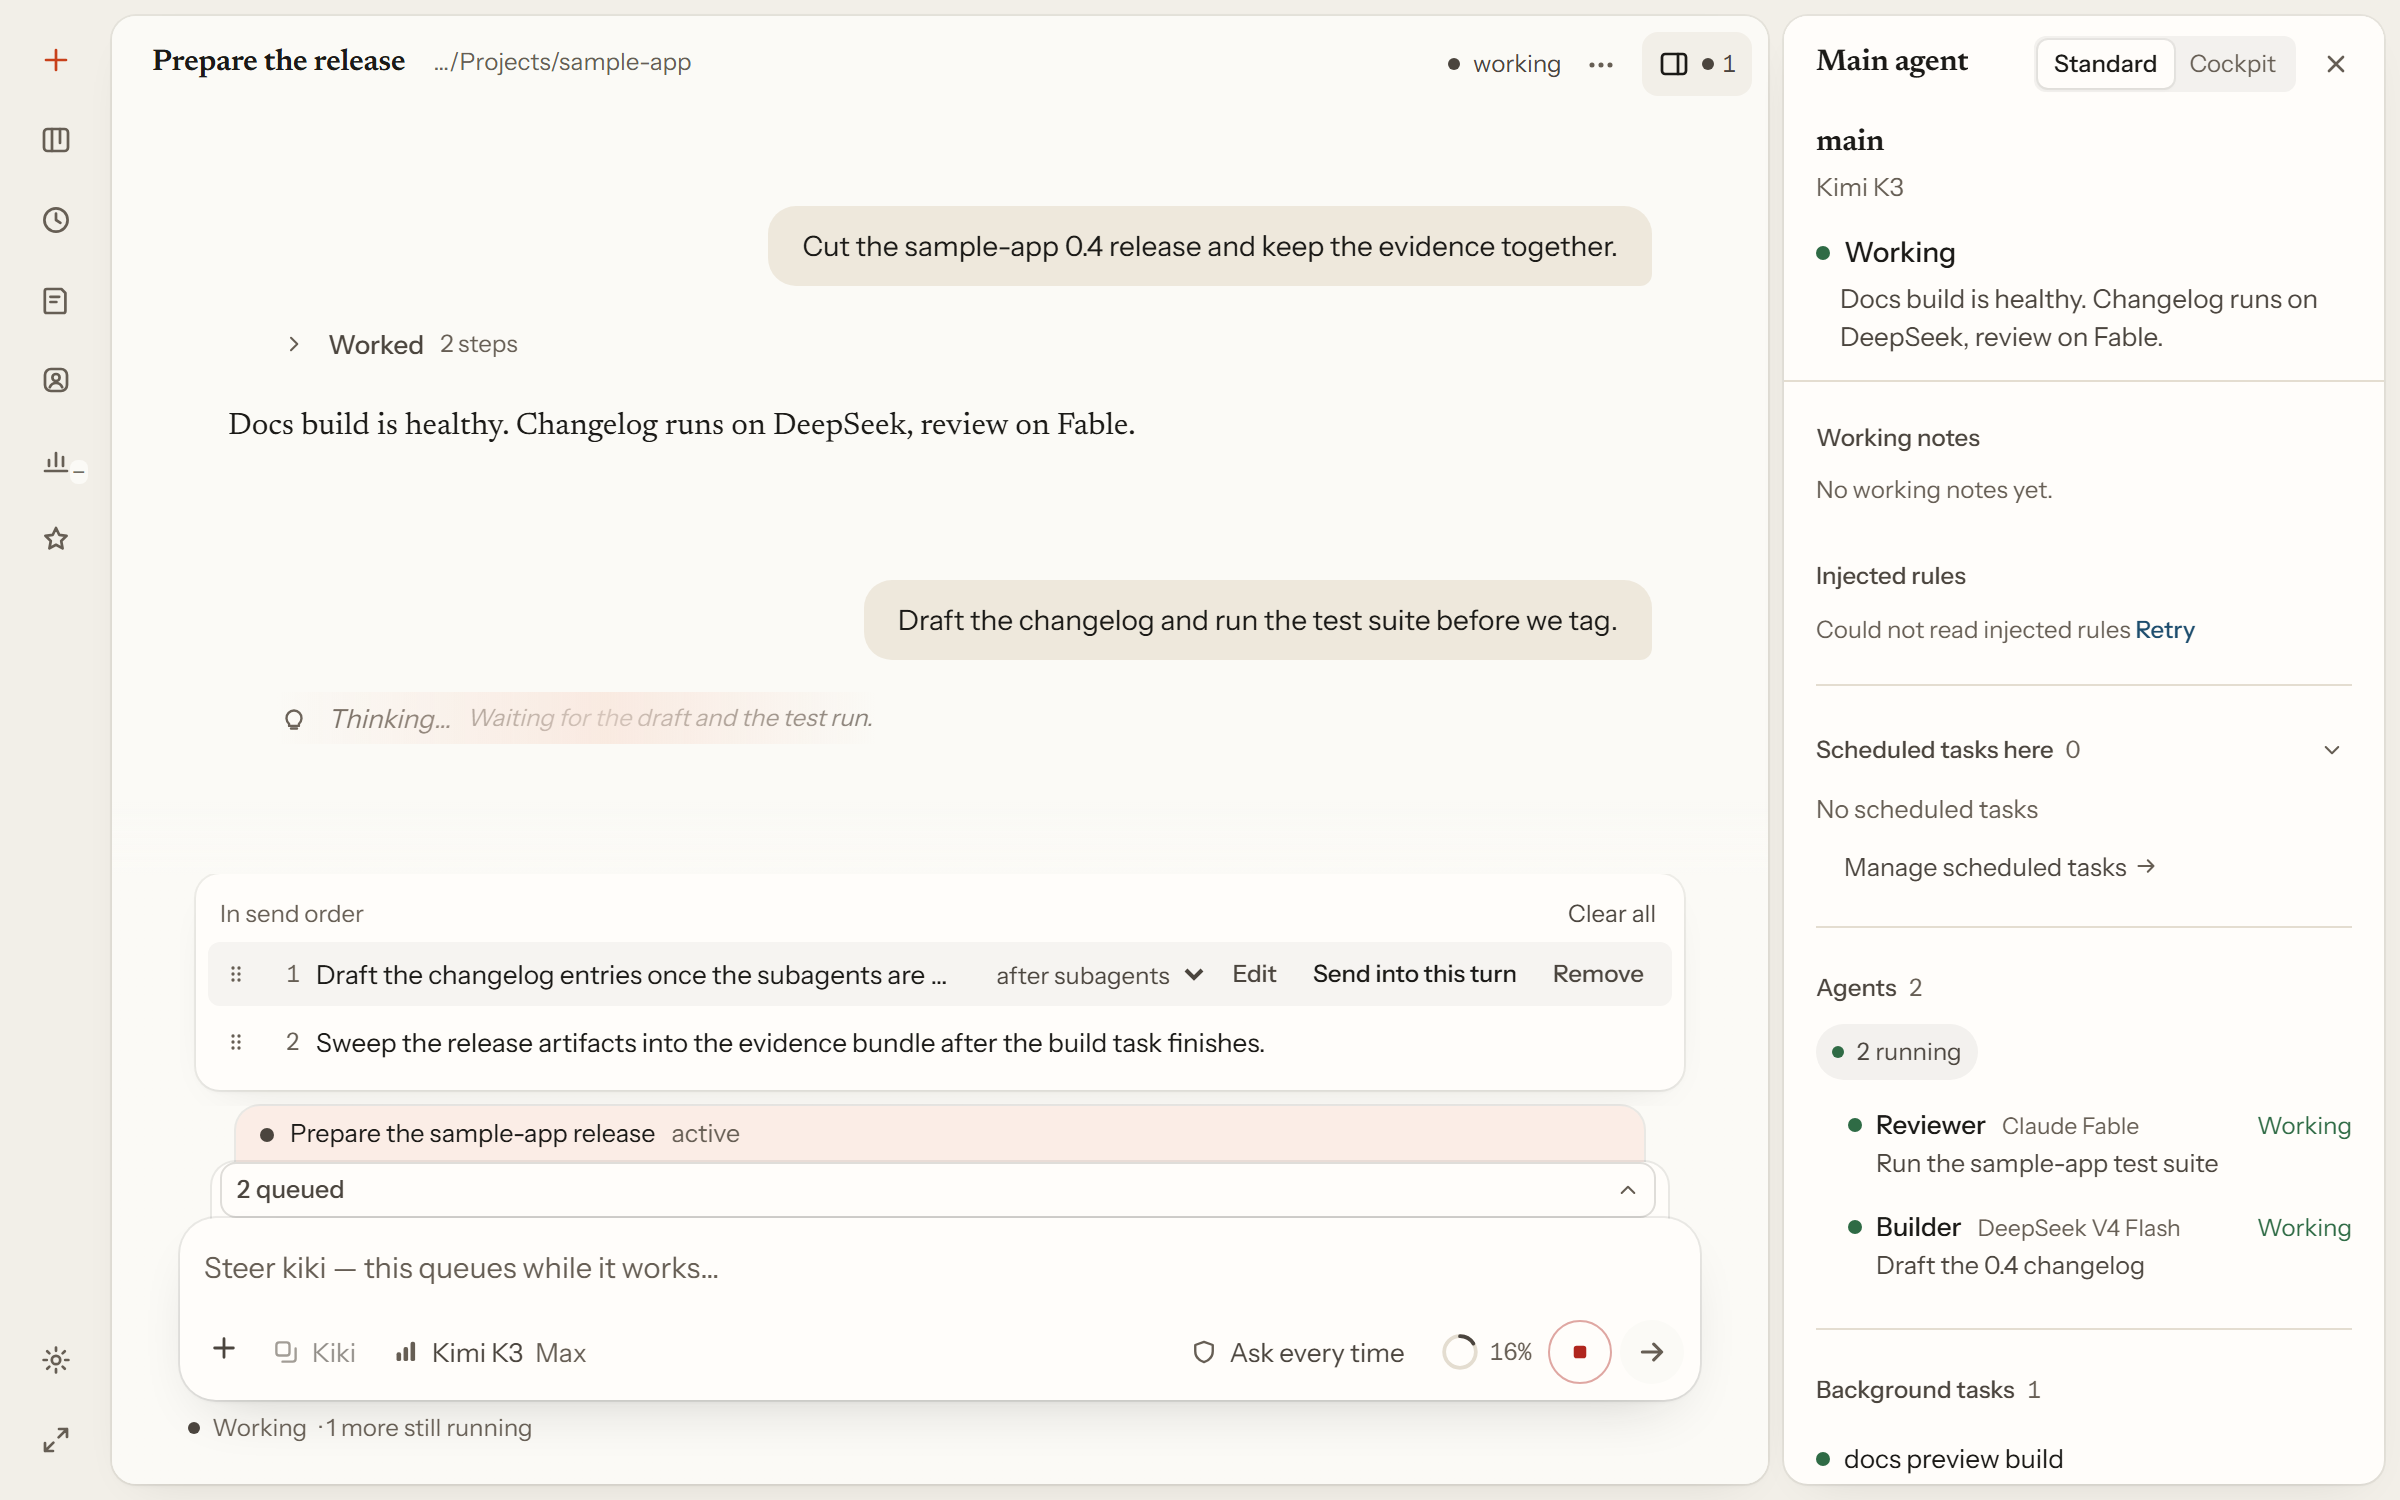The width and height of the screenshot is (2400, 1500).
Task: Switch to the Cockpit view tab
Action: pyautogui.click(x=2232, y=64)
